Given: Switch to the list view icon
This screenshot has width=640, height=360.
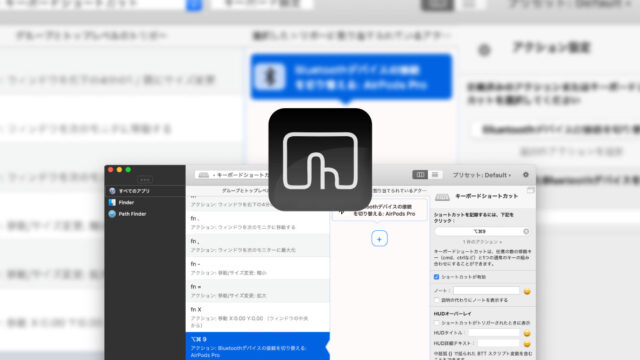Looking at the screenshot, I should click(435, 175).
